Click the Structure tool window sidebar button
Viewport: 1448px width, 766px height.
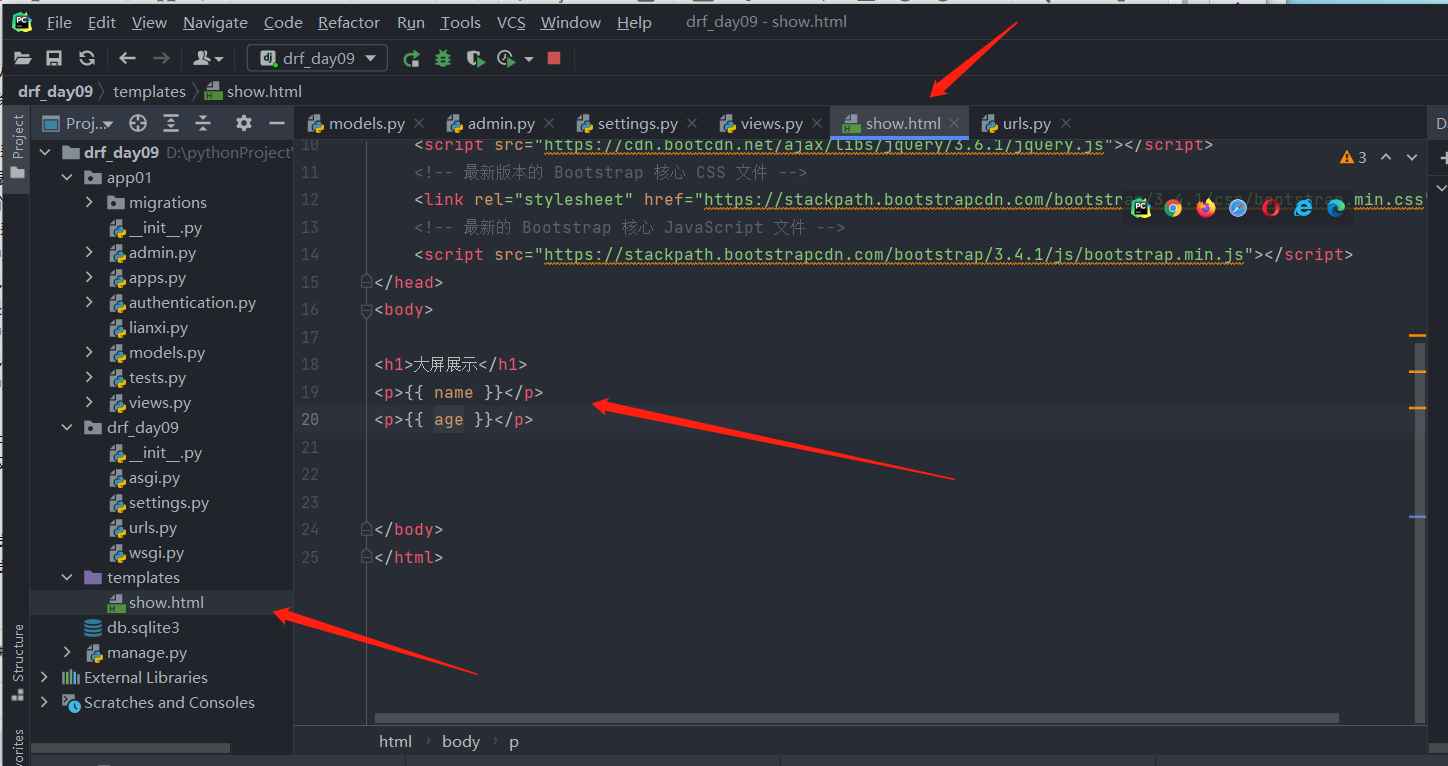(17, 662)
